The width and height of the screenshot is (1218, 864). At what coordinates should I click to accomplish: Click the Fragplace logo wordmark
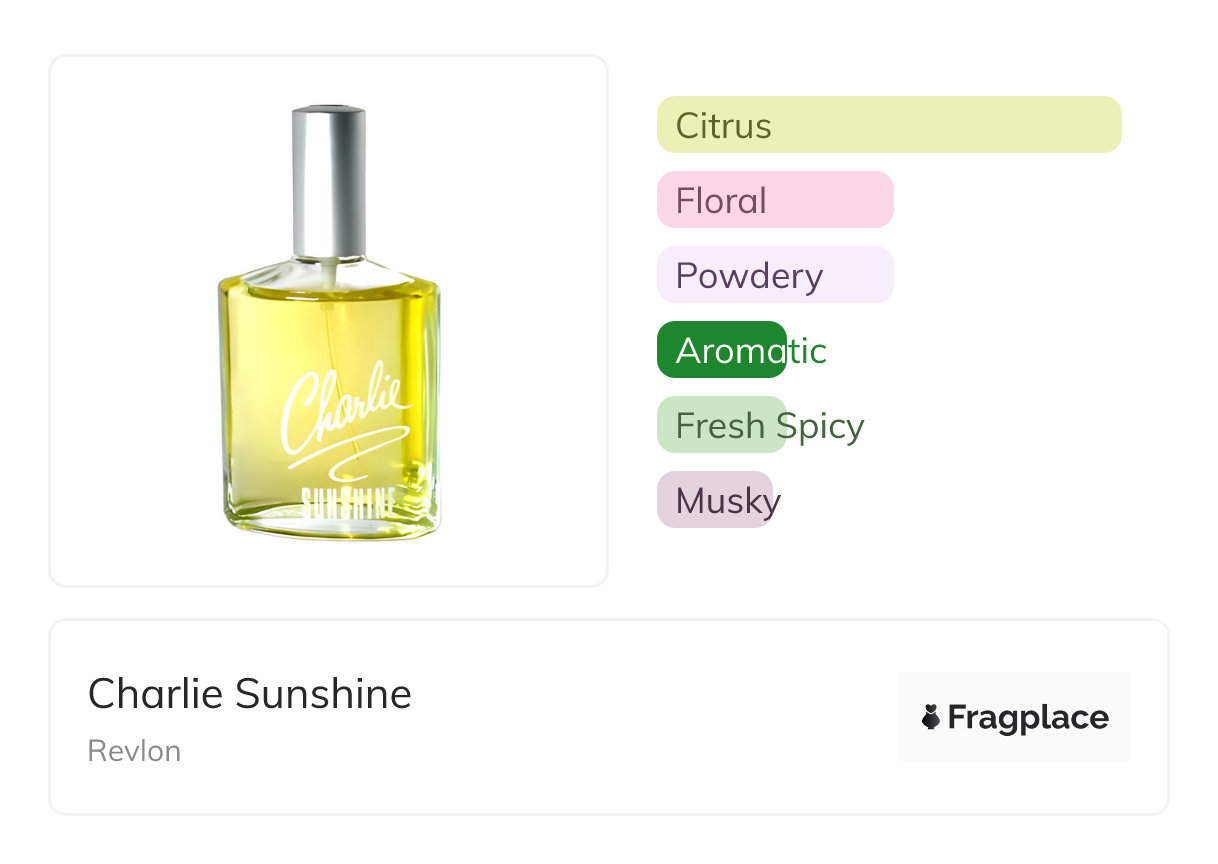1027,717
